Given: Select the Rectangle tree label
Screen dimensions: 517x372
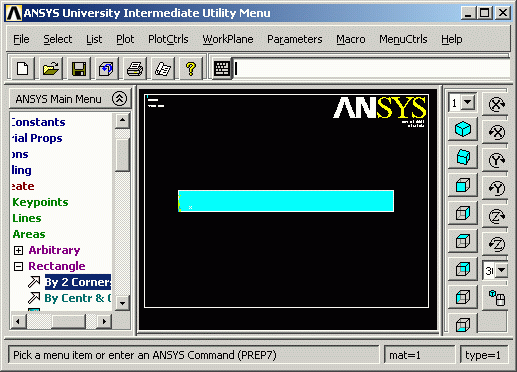Looking at the screenshot, I should tap(57, 266).
